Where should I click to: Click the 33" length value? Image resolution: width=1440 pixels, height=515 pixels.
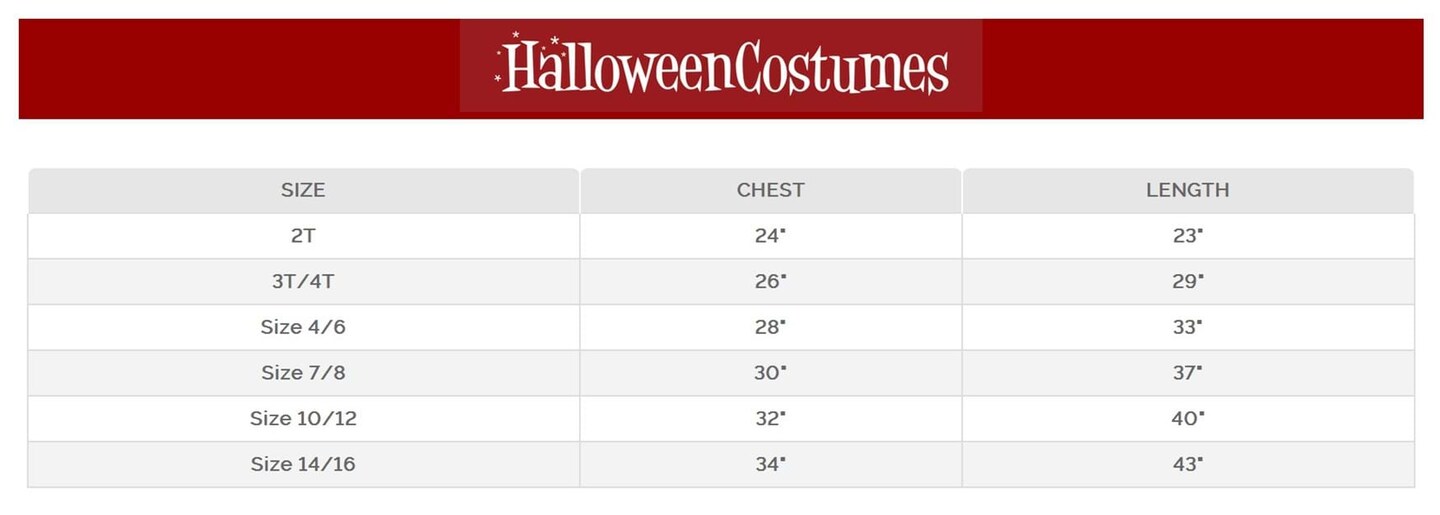click(x=1187, y=327)
